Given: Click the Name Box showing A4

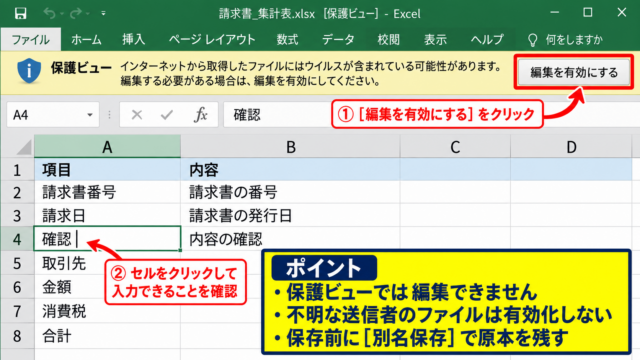Looking at the screenshot, I should pos(53,115).
